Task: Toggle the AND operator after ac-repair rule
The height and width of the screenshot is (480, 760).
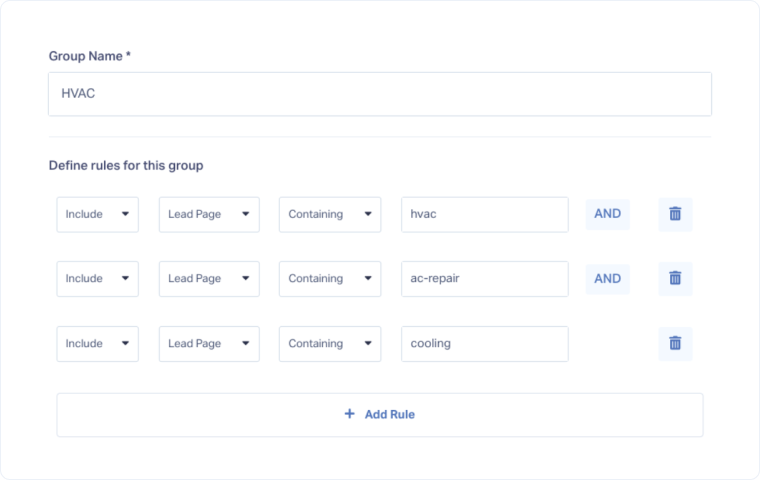Action: (607, 279)
